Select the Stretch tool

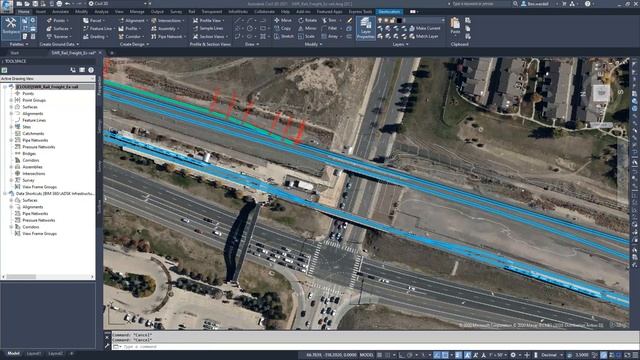click(284, 36)
